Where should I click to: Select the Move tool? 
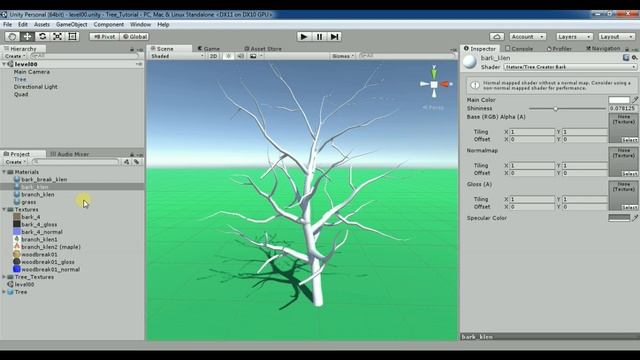click(27, 37)
